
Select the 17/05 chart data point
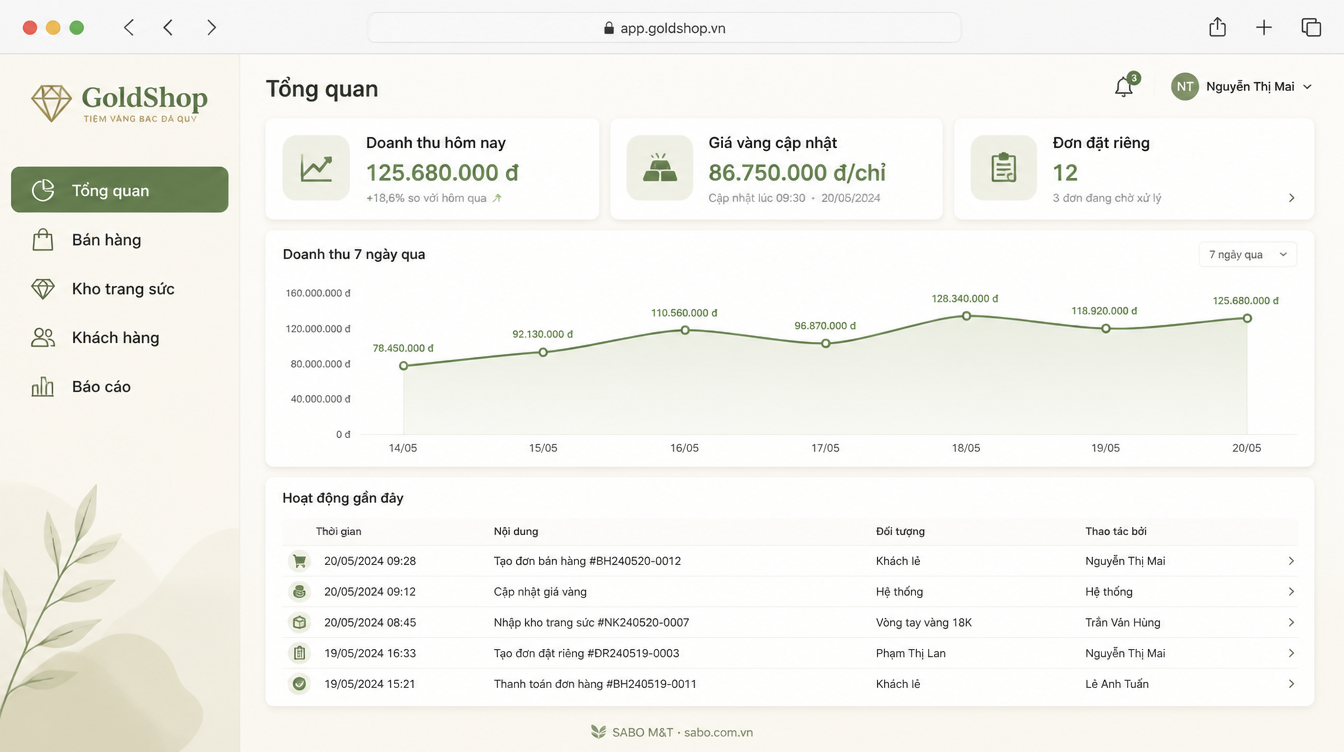(x=826, y=343)
